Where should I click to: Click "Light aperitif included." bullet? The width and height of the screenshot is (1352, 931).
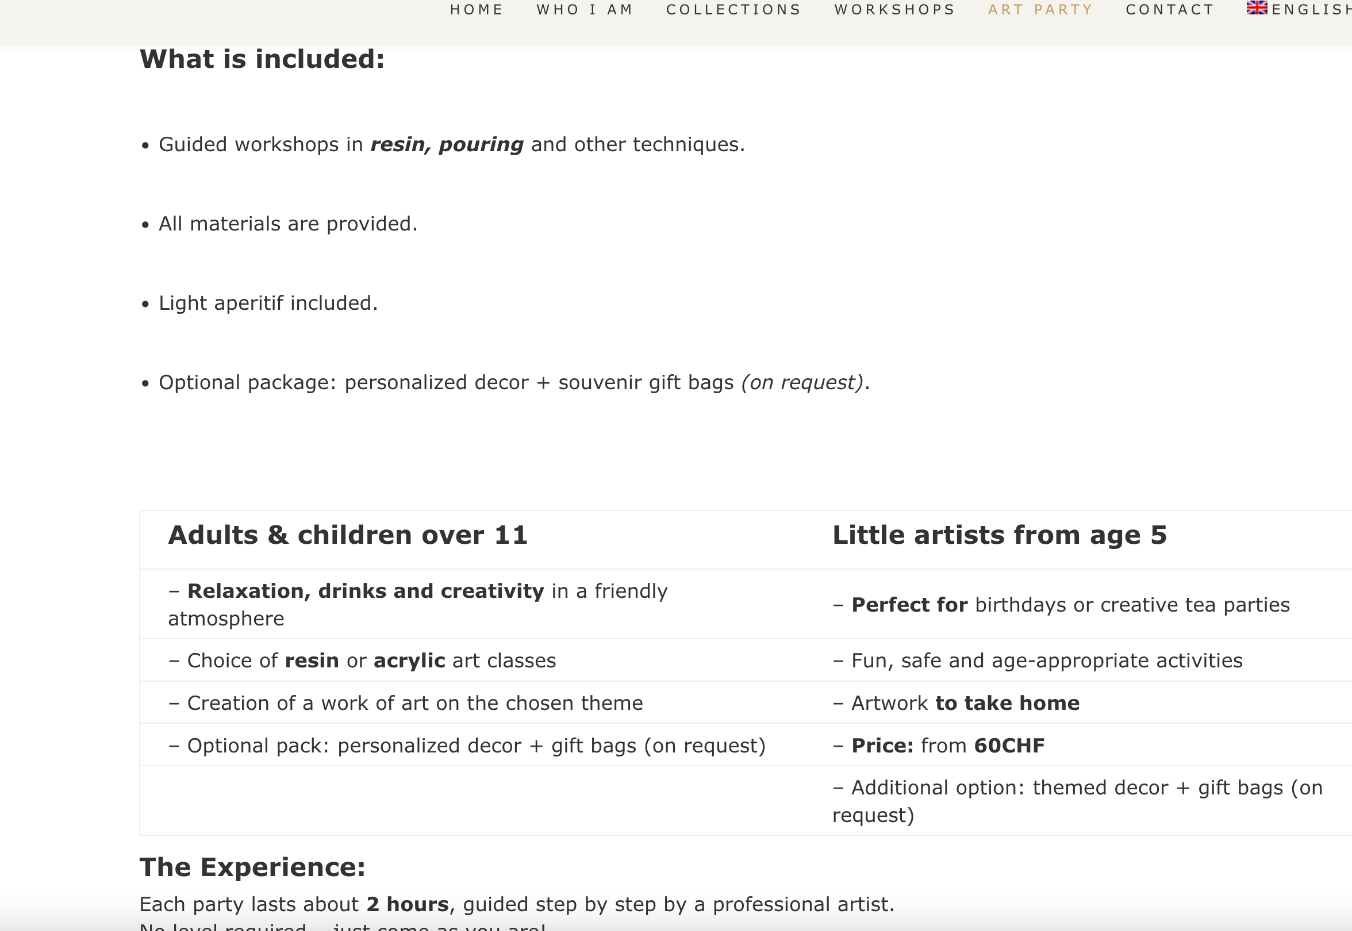click(268, 303)
